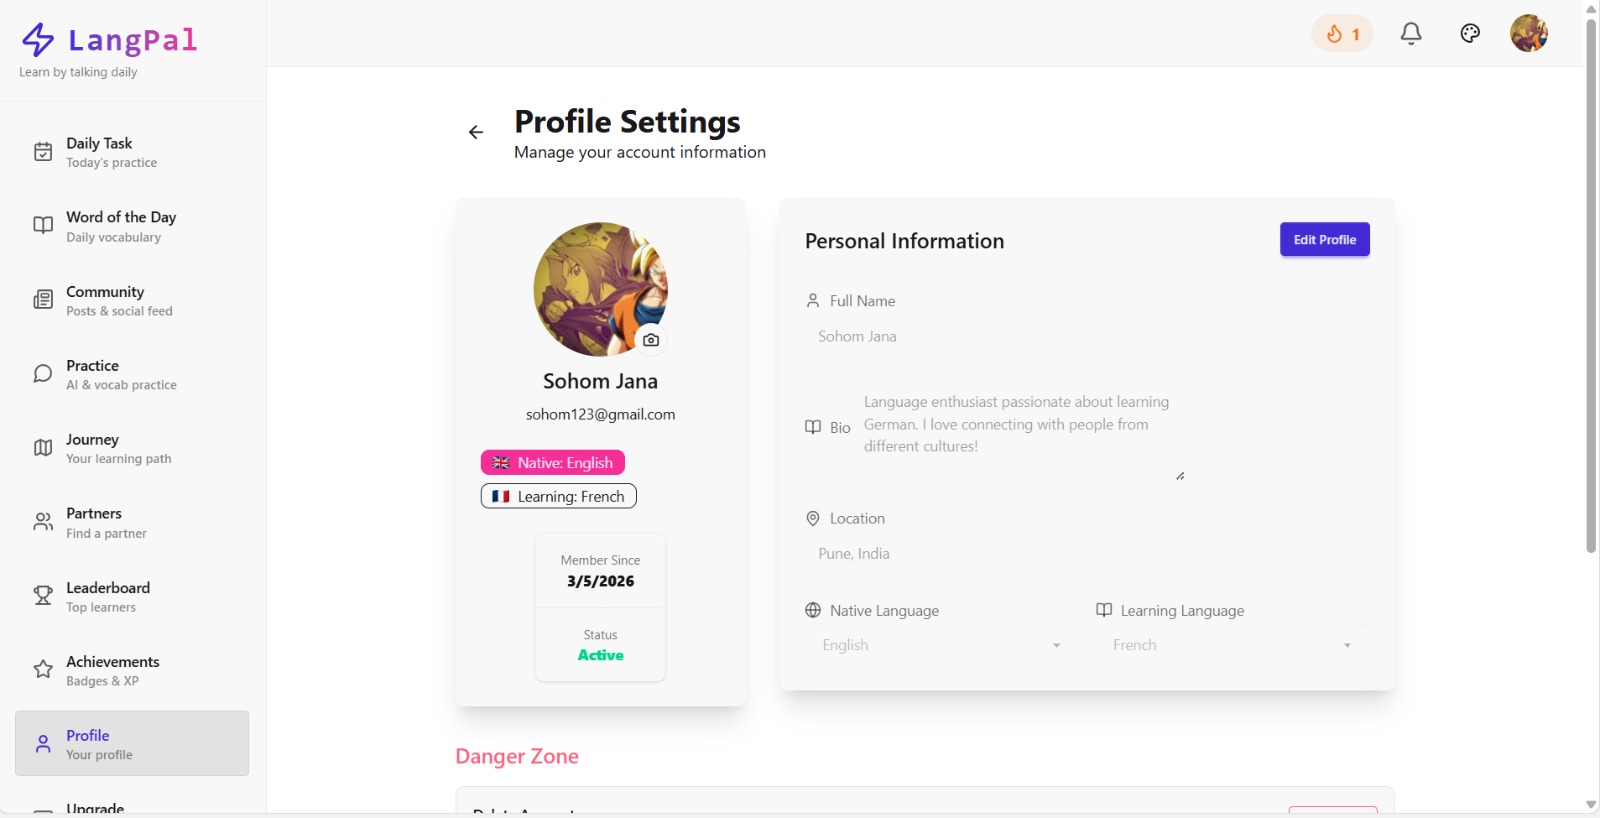Open the account avatar in top right corner
Viewport: 1600px width, 818px height.
click(x=1528, y=33)
